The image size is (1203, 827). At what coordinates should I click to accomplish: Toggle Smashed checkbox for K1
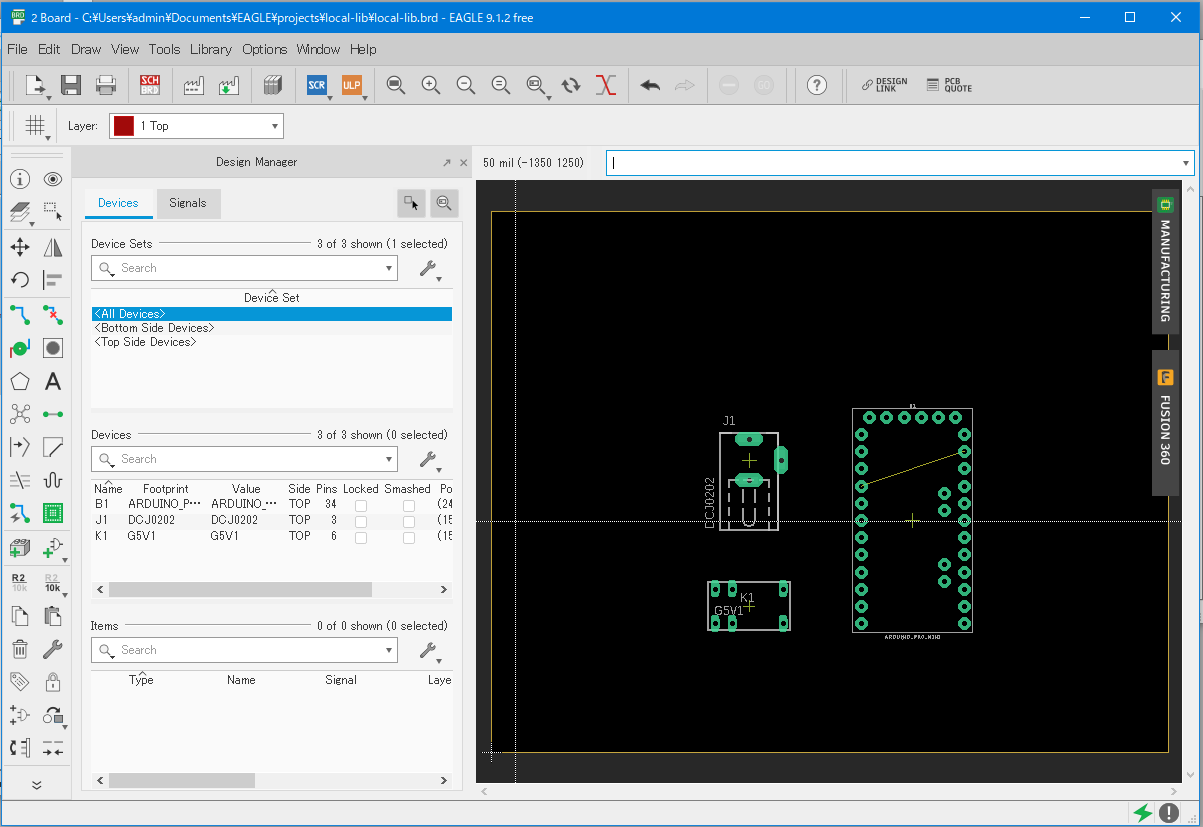[x=409, y=536]
